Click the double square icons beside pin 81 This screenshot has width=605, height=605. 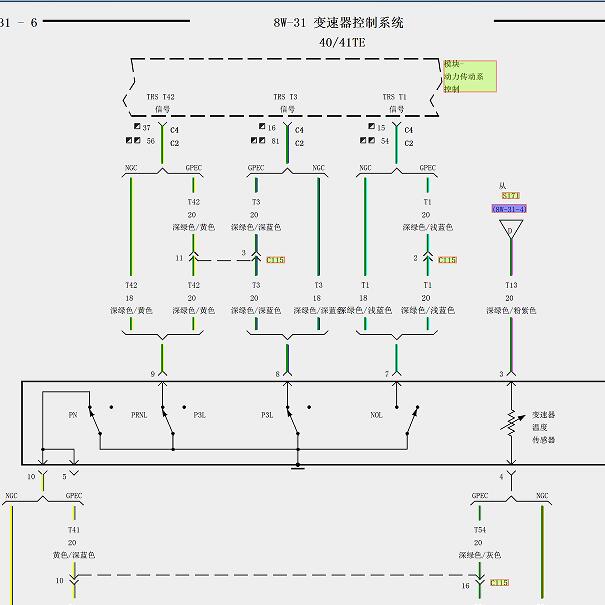coord(258,140)
